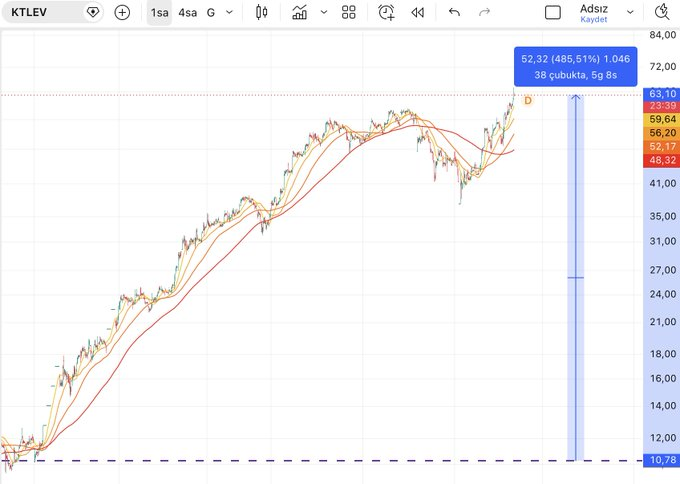Click the blue 10,78 price level label

point(662,460)
